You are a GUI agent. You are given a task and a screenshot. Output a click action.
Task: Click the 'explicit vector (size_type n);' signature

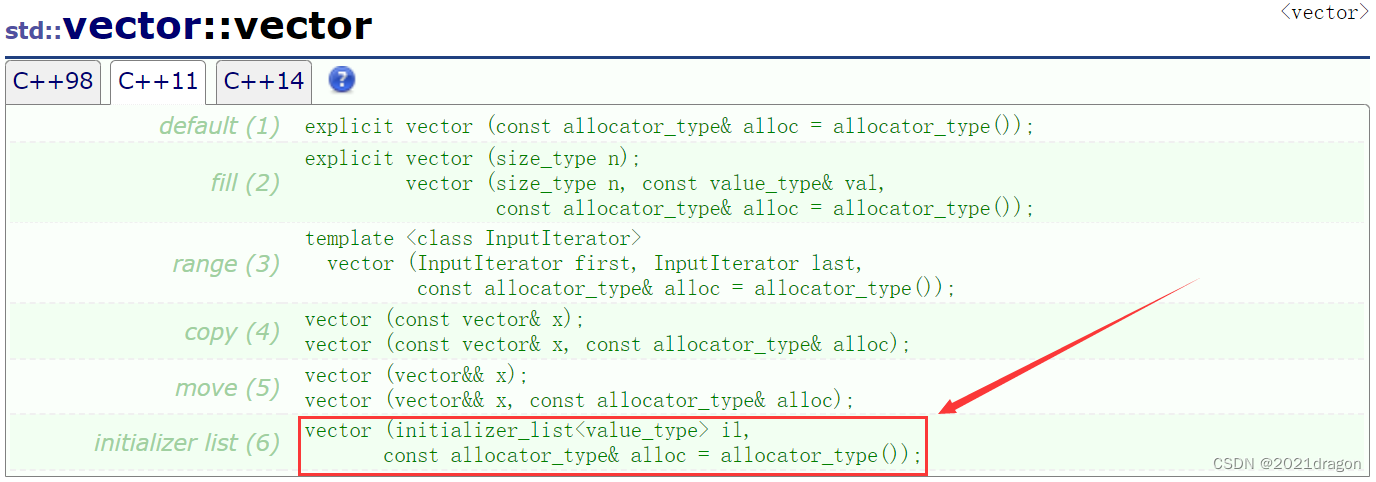[472, 159]
